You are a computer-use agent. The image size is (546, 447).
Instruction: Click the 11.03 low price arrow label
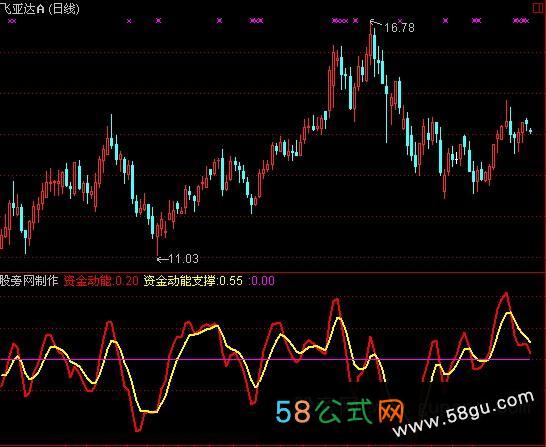tap(178, 259)
